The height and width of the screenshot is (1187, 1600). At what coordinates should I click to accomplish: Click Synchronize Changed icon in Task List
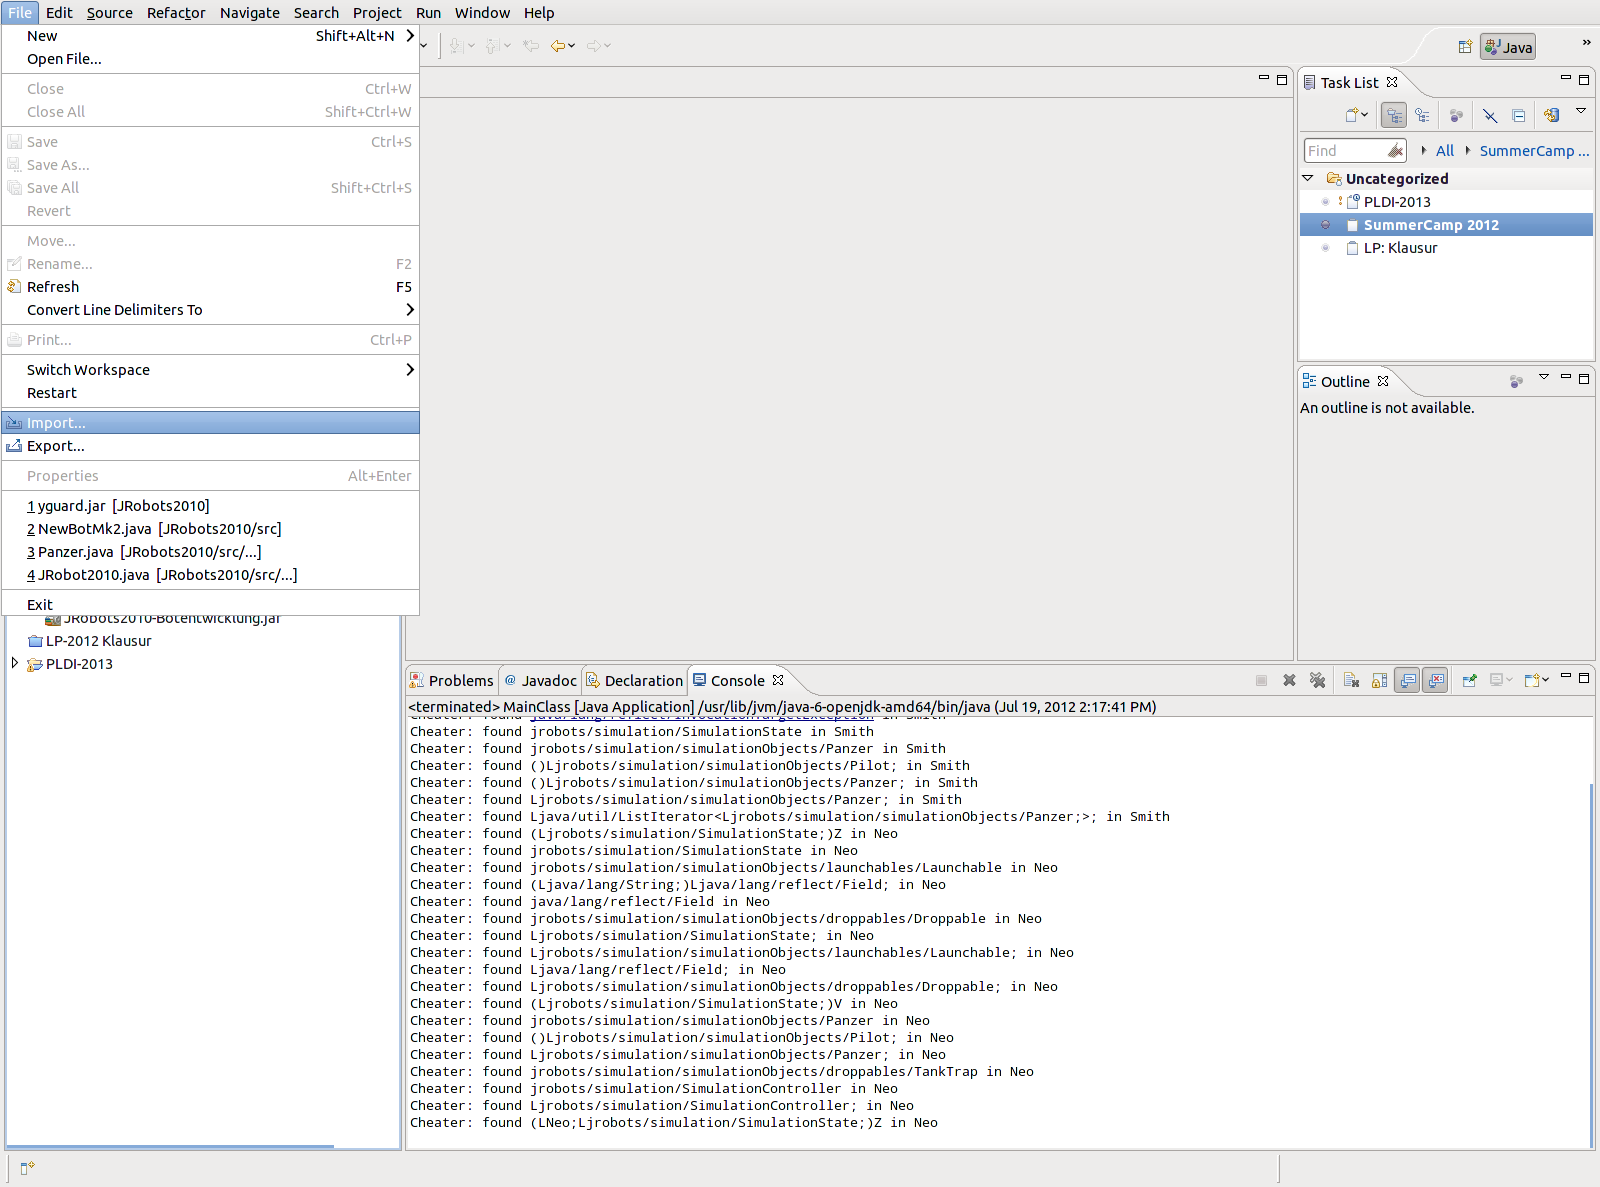pyautogui.click(x=1551, y=116)
